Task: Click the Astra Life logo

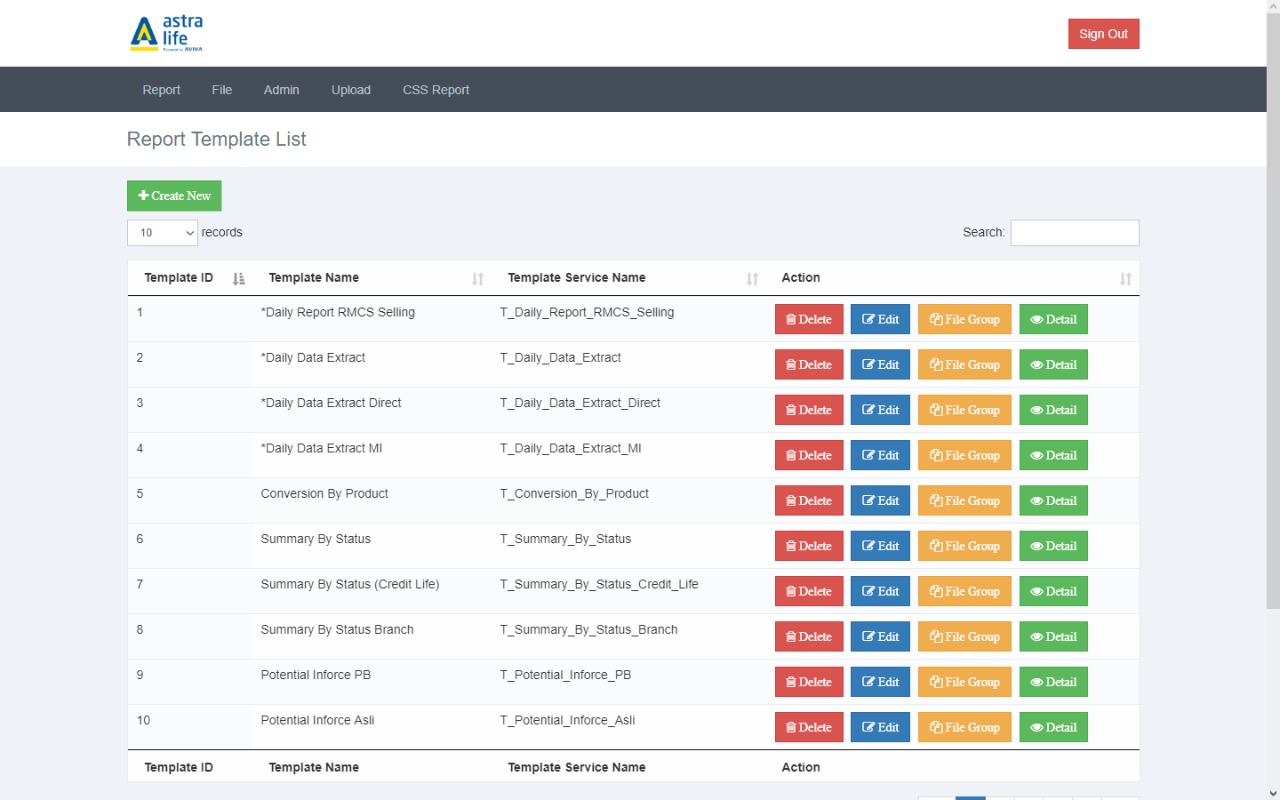Action: (166, 33)
